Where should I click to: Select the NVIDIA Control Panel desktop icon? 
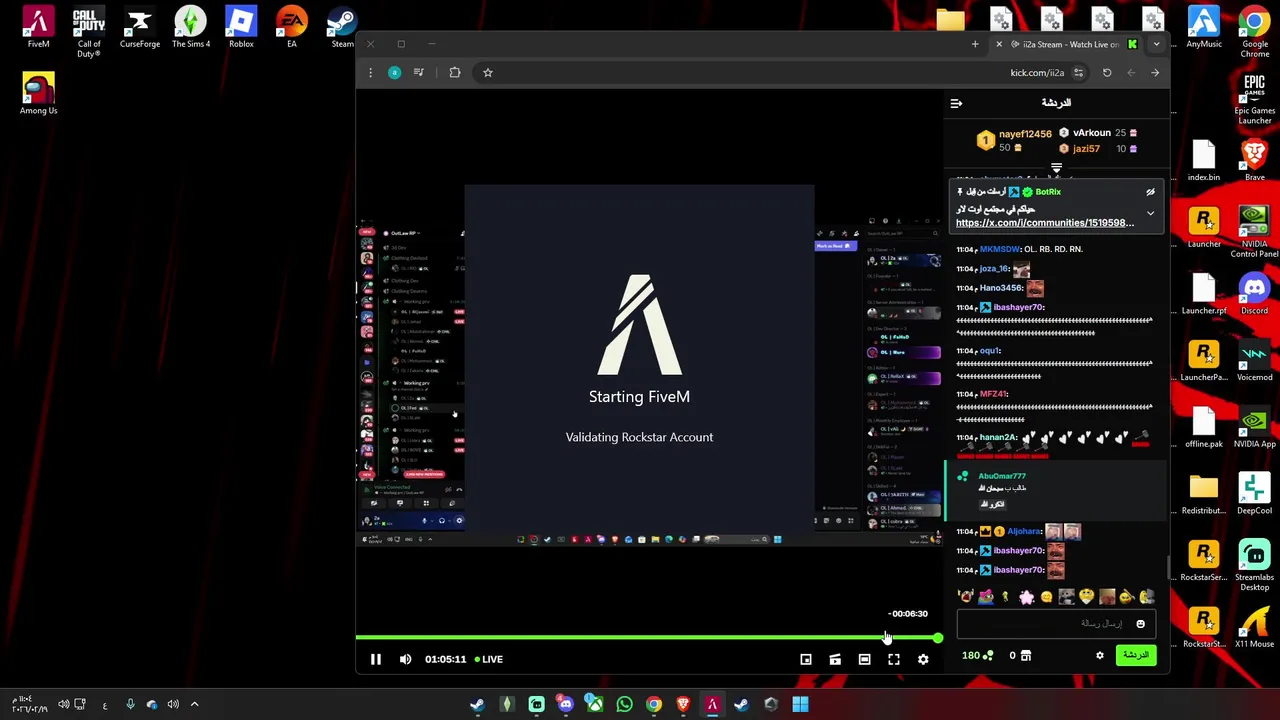click(1255, 232)
